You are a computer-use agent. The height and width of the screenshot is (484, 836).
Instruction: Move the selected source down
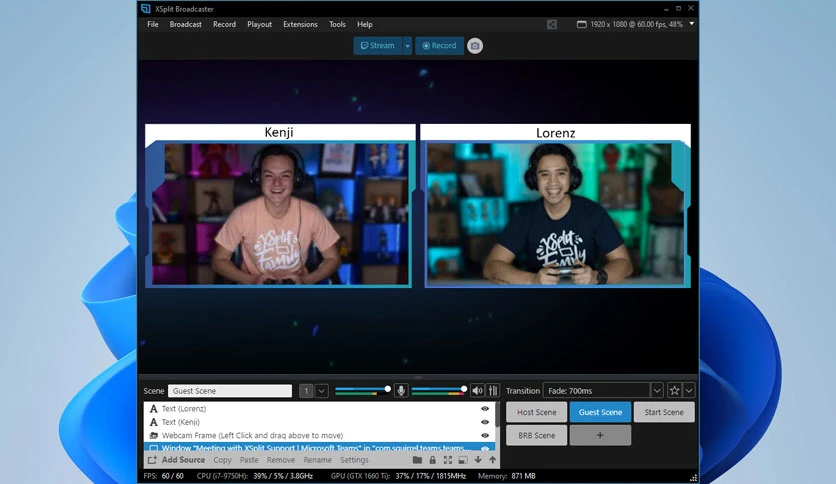478,459
